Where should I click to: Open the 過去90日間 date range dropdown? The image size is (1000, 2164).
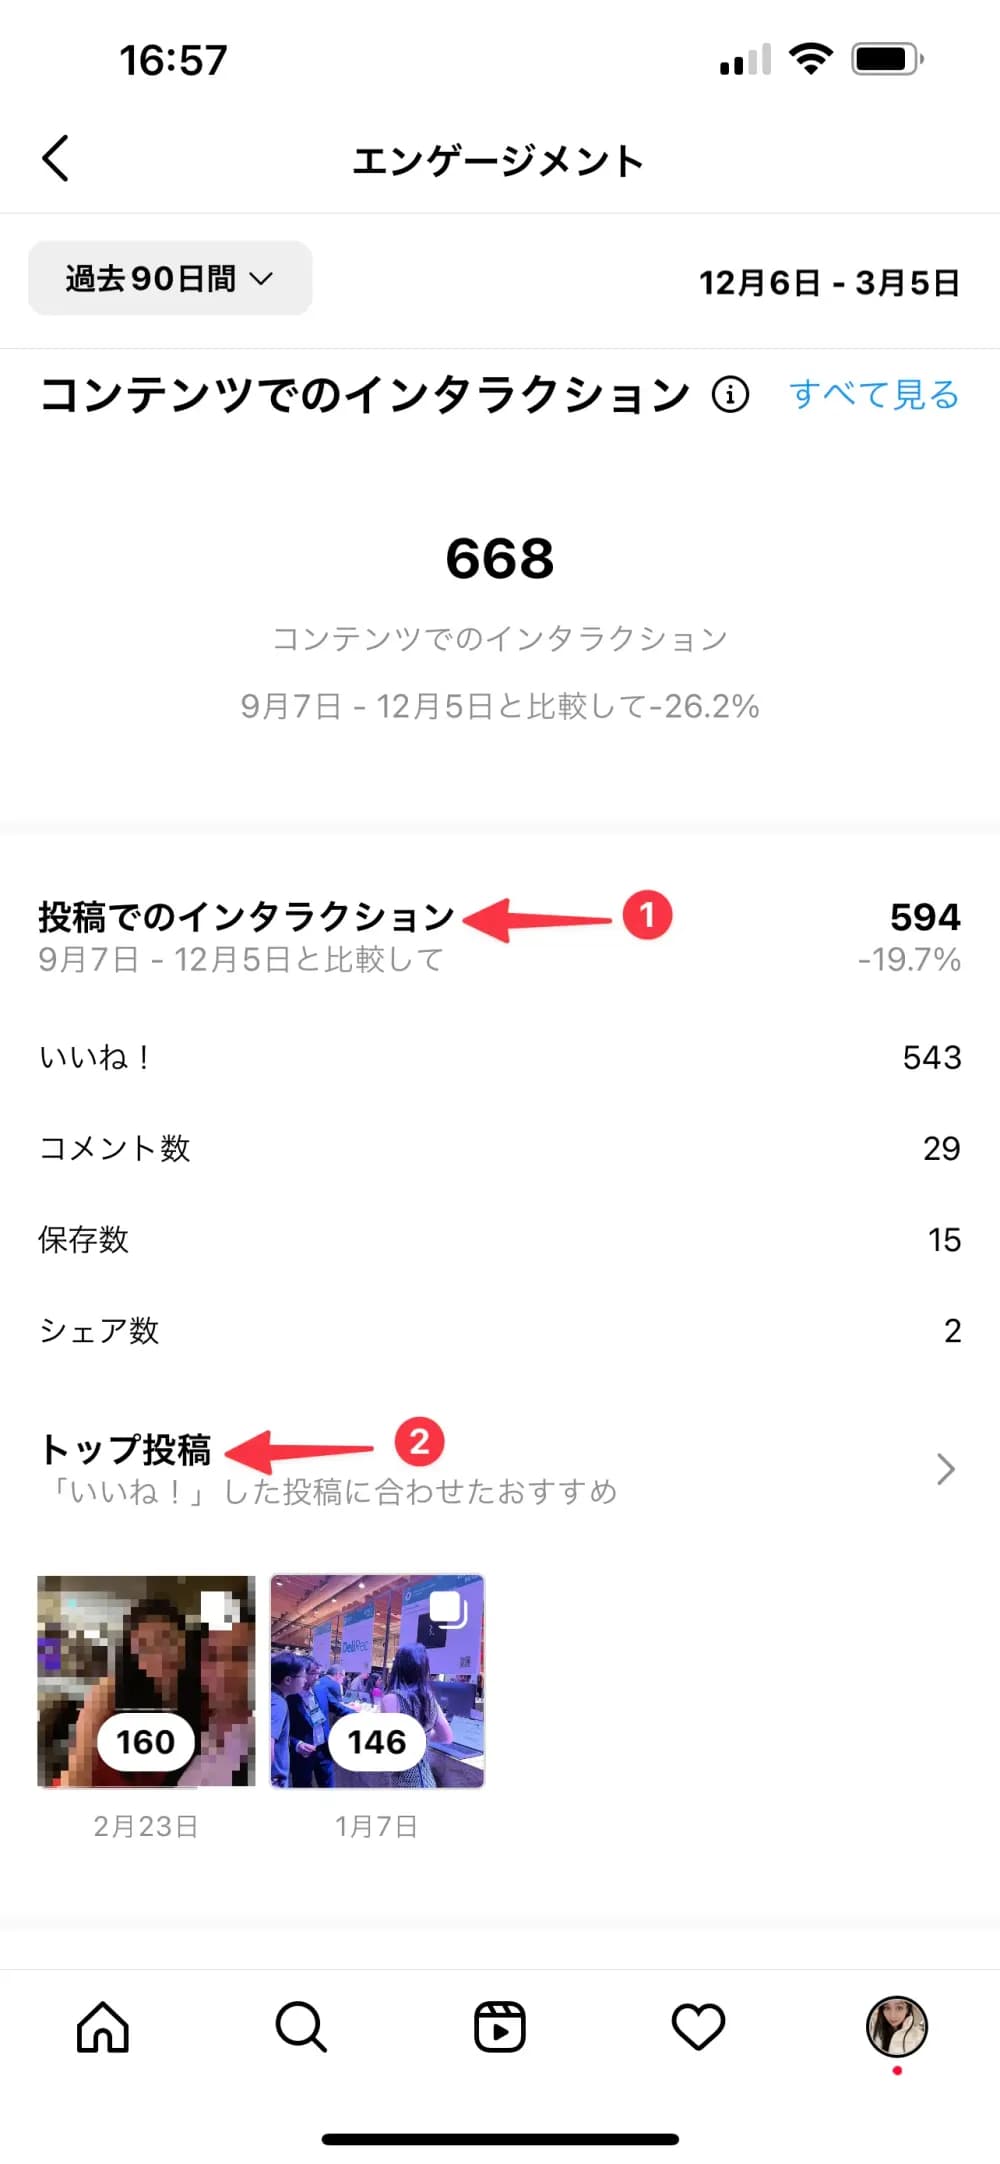tap(170, 278)
